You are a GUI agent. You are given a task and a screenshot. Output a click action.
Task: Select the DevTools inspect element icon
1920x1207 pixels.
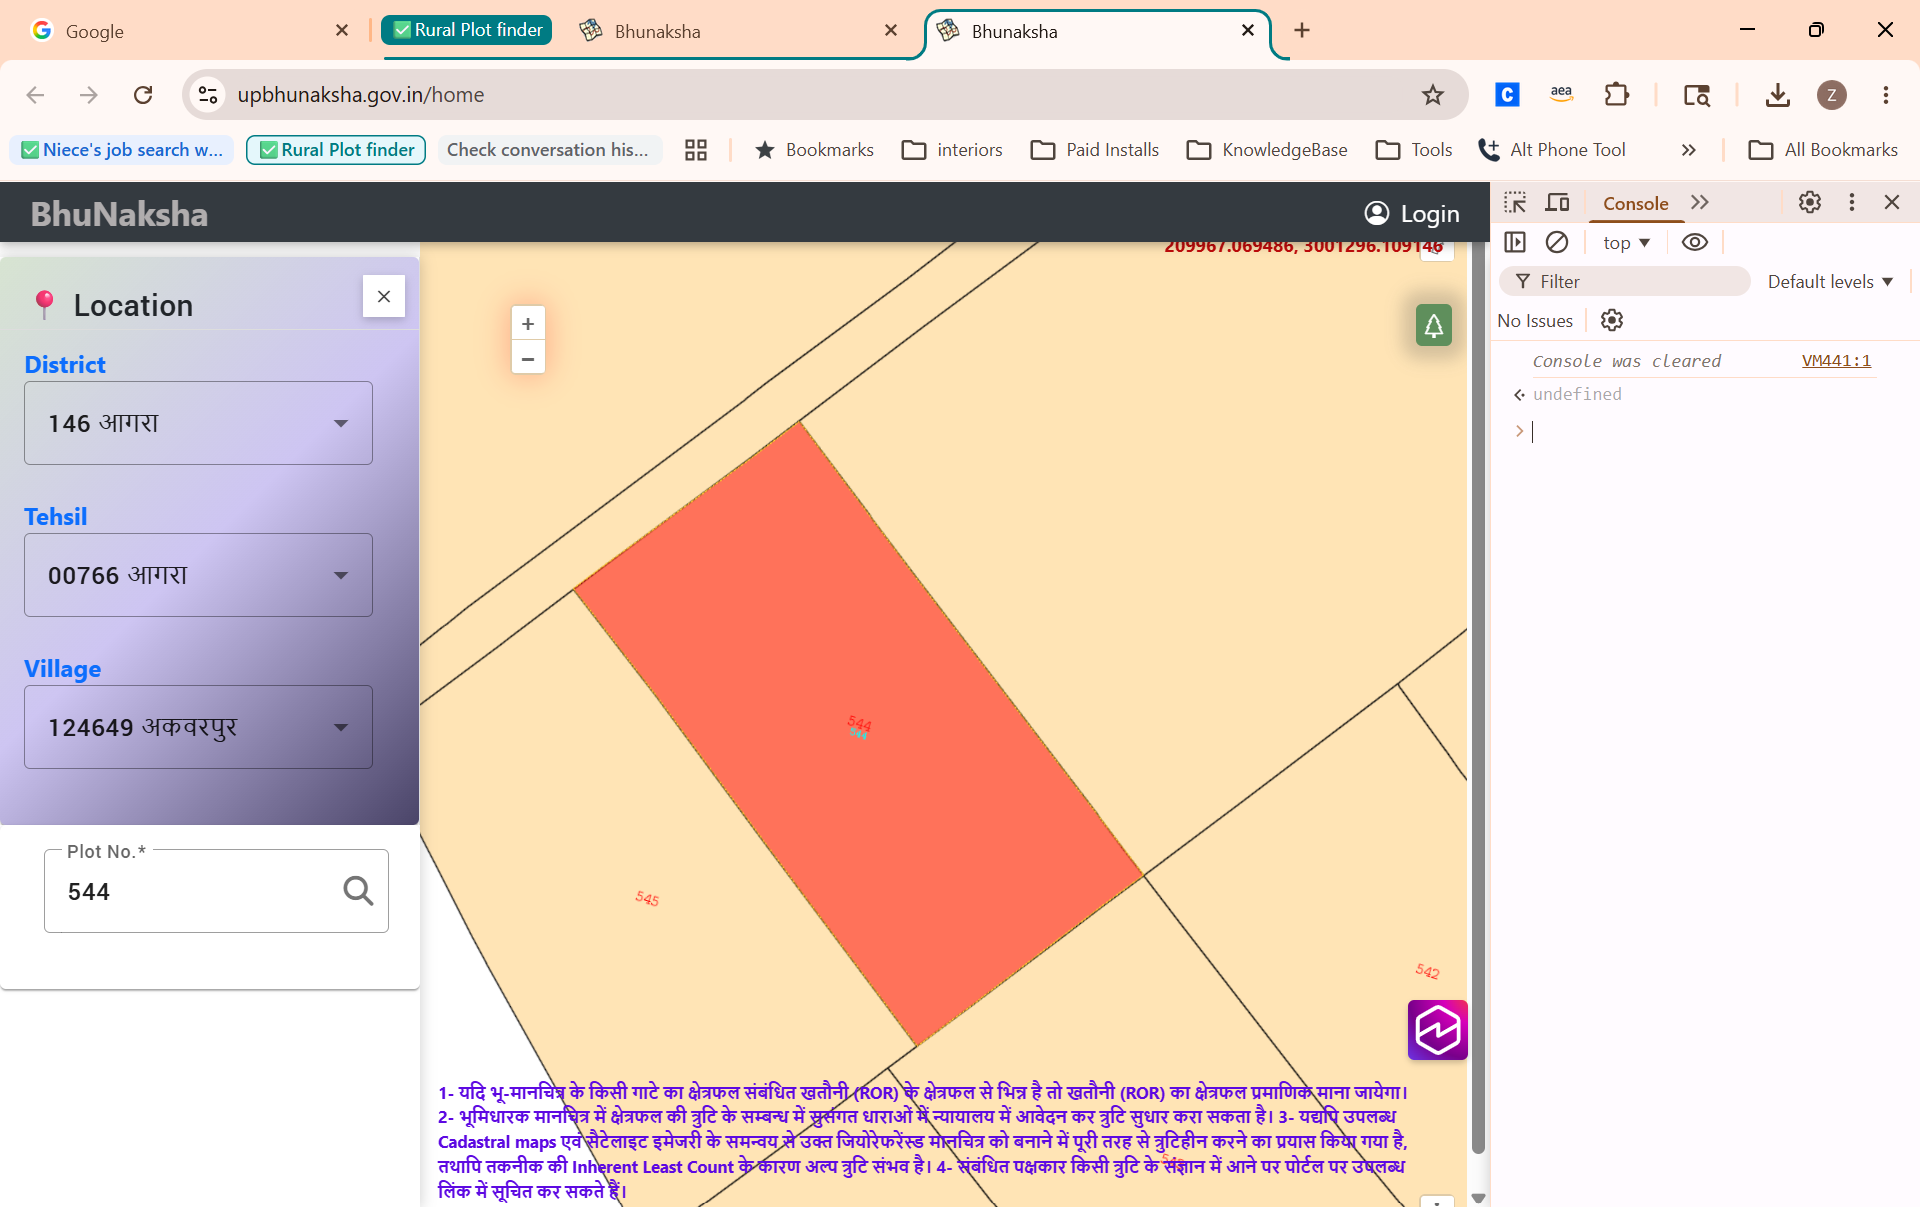[x=1515, y=203]
